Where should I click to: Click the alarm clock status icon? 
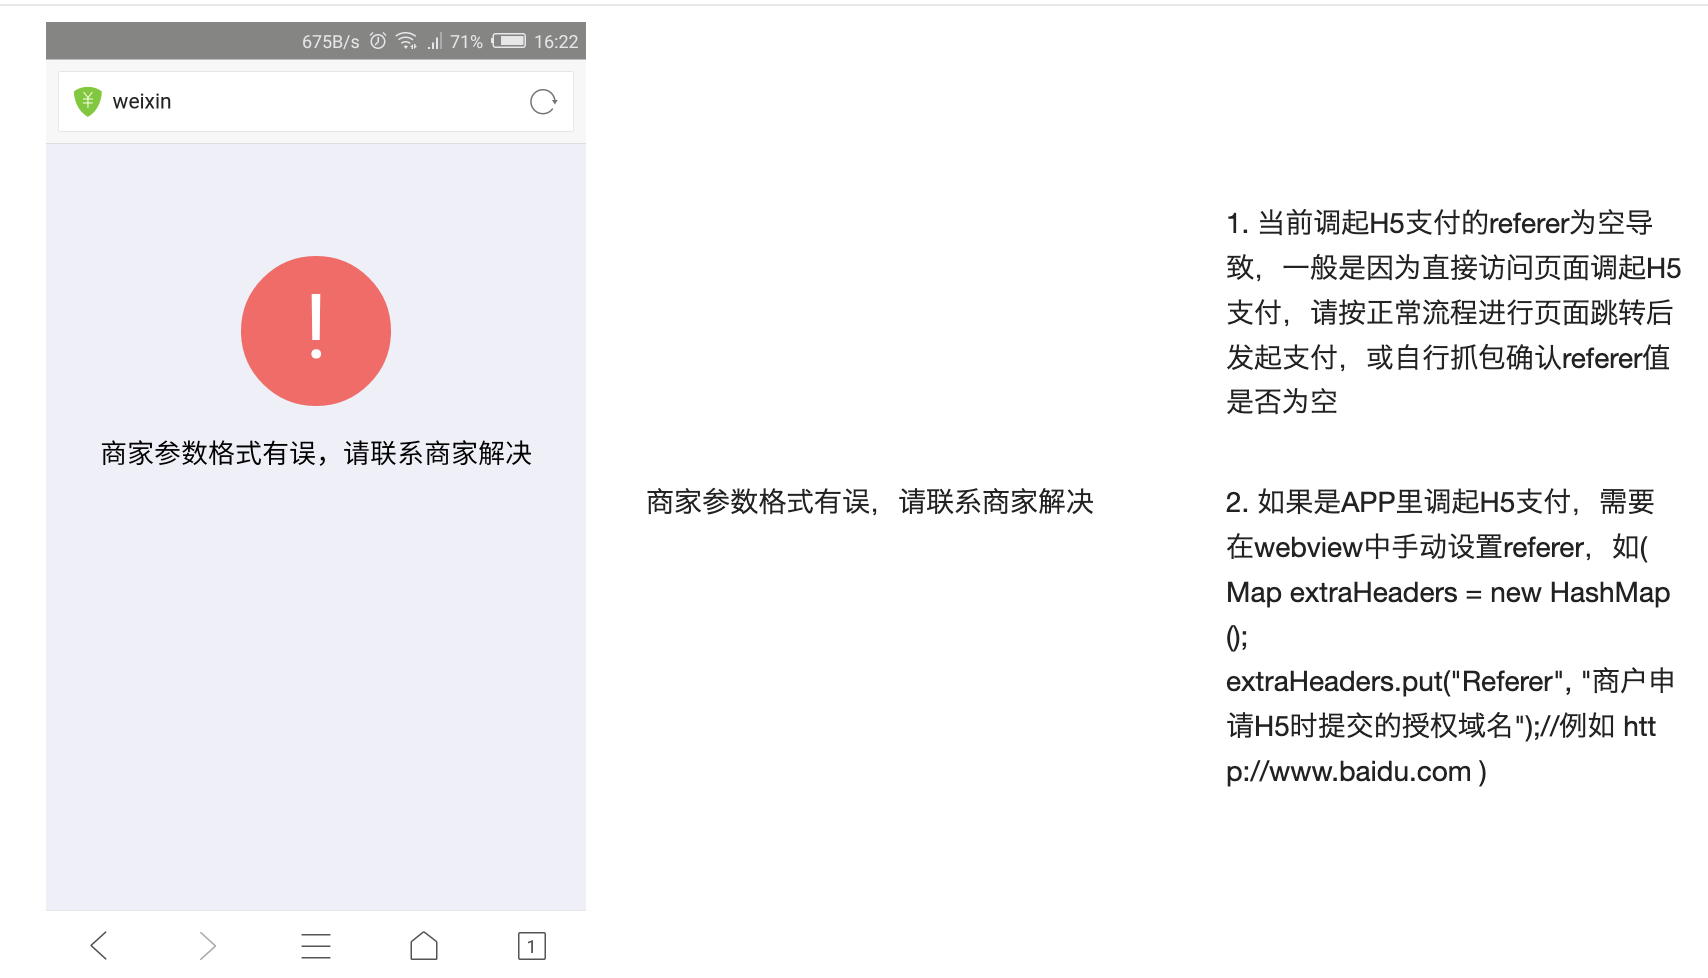(378, 41)
